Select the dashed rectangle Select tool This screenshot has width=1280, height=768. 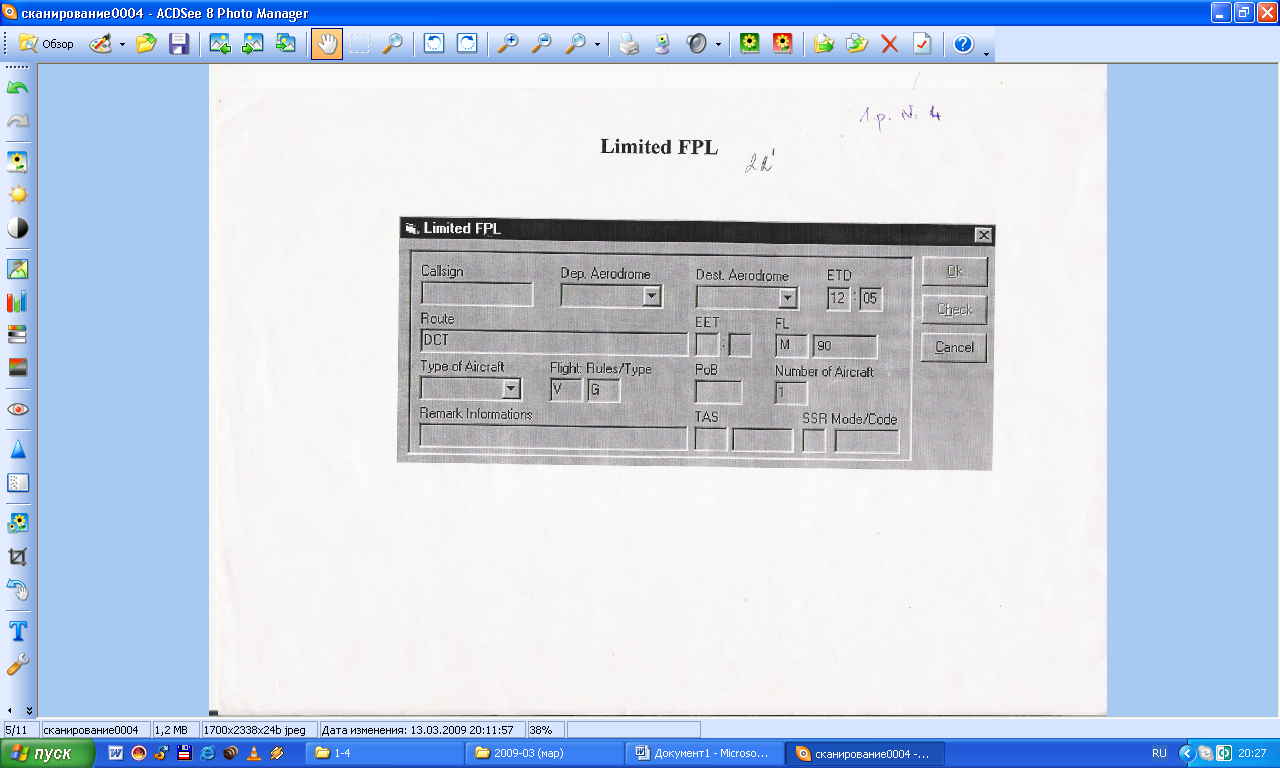click(x=360, y=44)
